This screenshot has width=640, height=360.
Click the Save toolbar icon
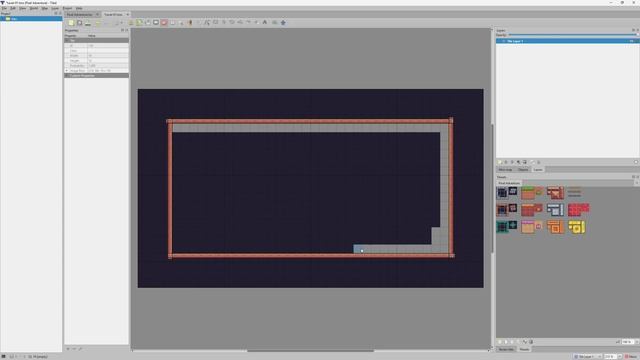click(x=88, y=23)
